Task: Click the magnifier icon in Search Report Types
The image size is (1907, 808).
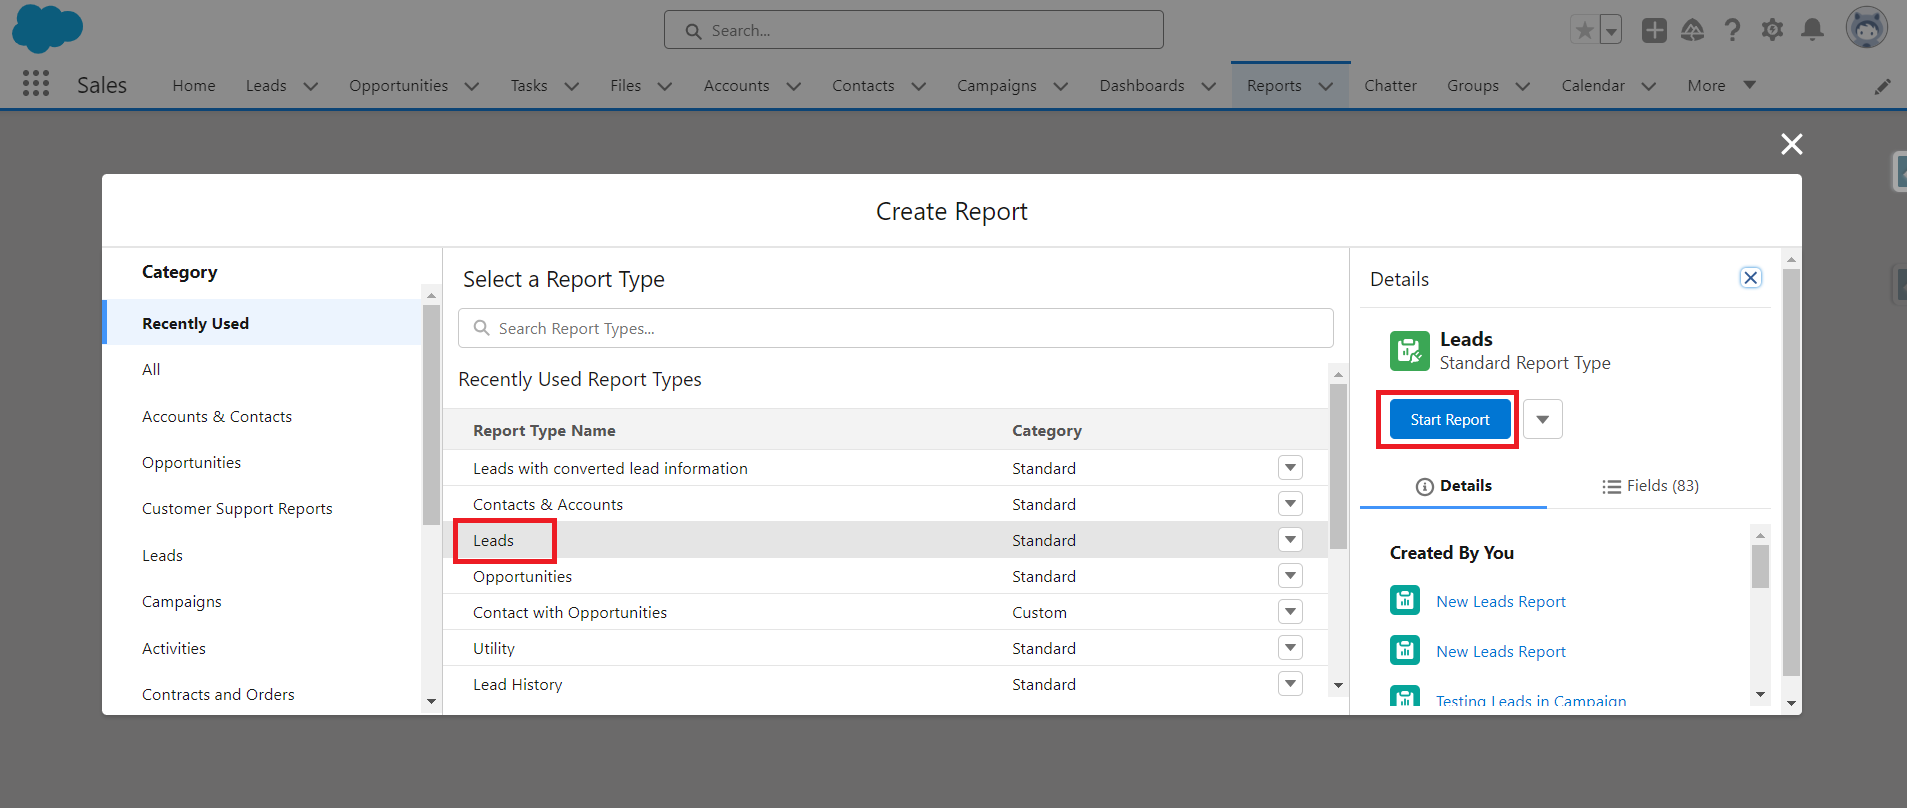Action: [481, 328]
